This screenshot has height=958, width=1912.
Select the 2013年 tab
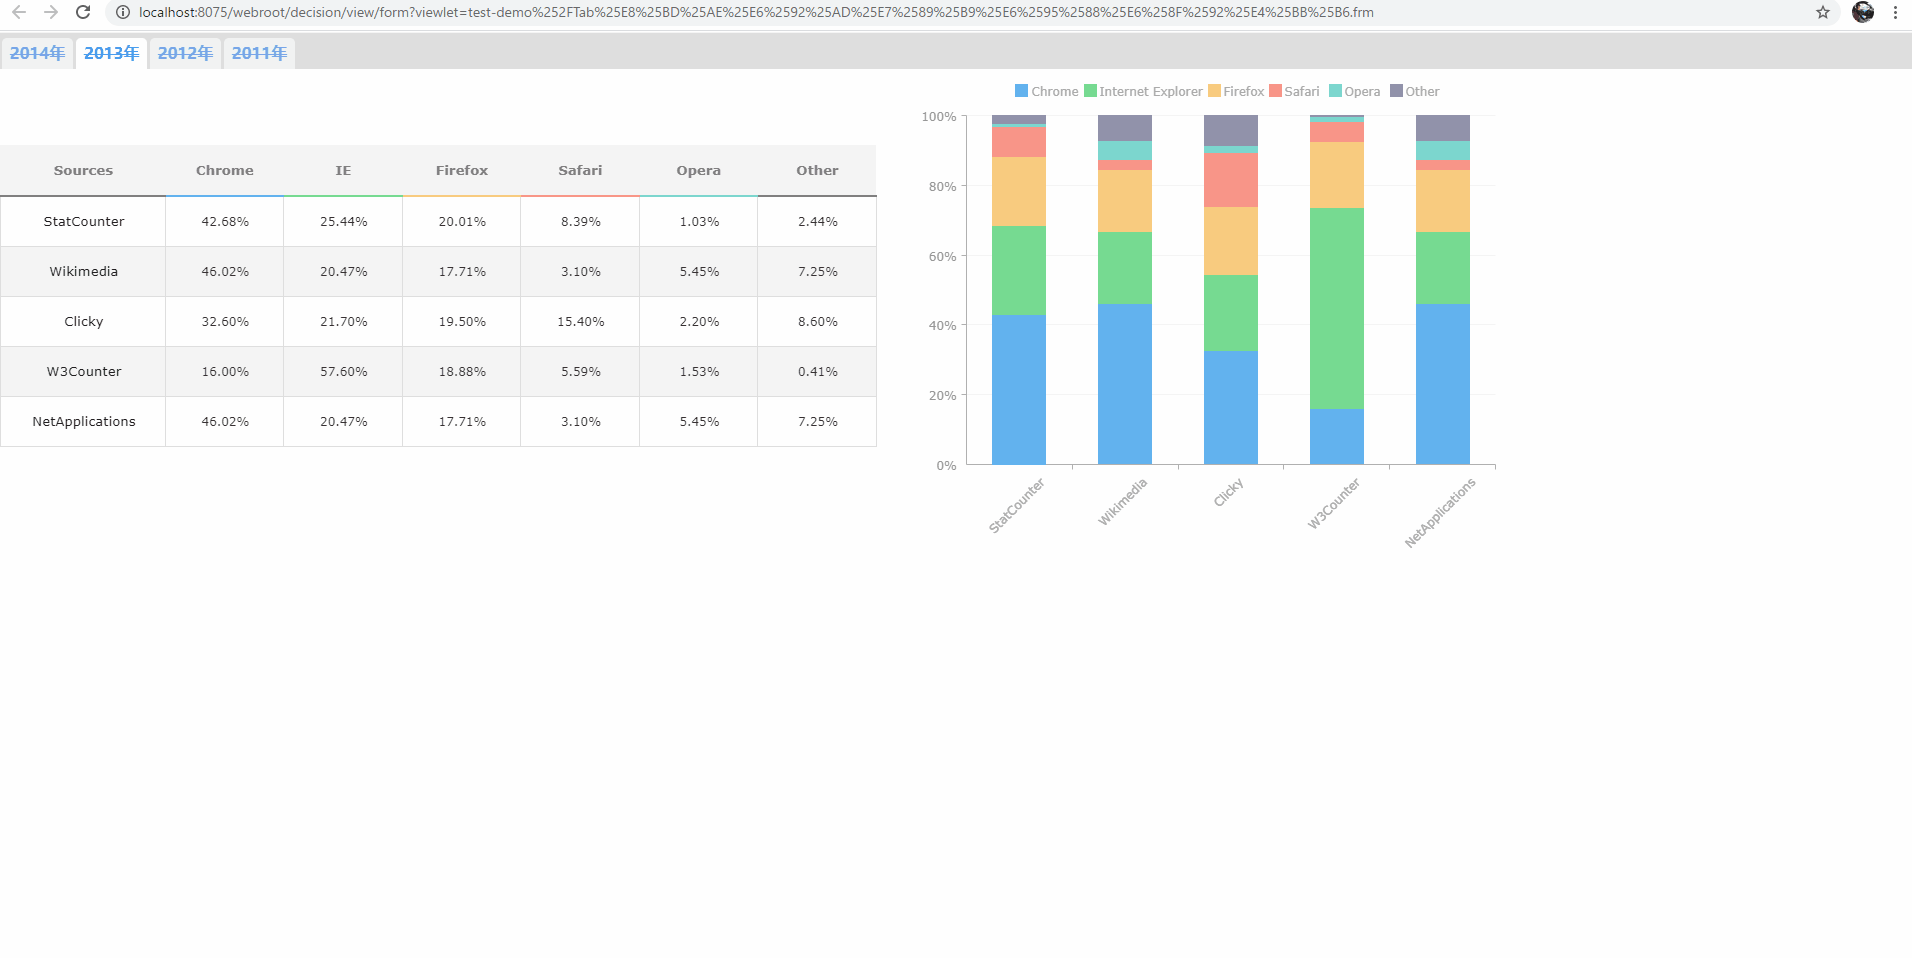[x=111, y=53]
